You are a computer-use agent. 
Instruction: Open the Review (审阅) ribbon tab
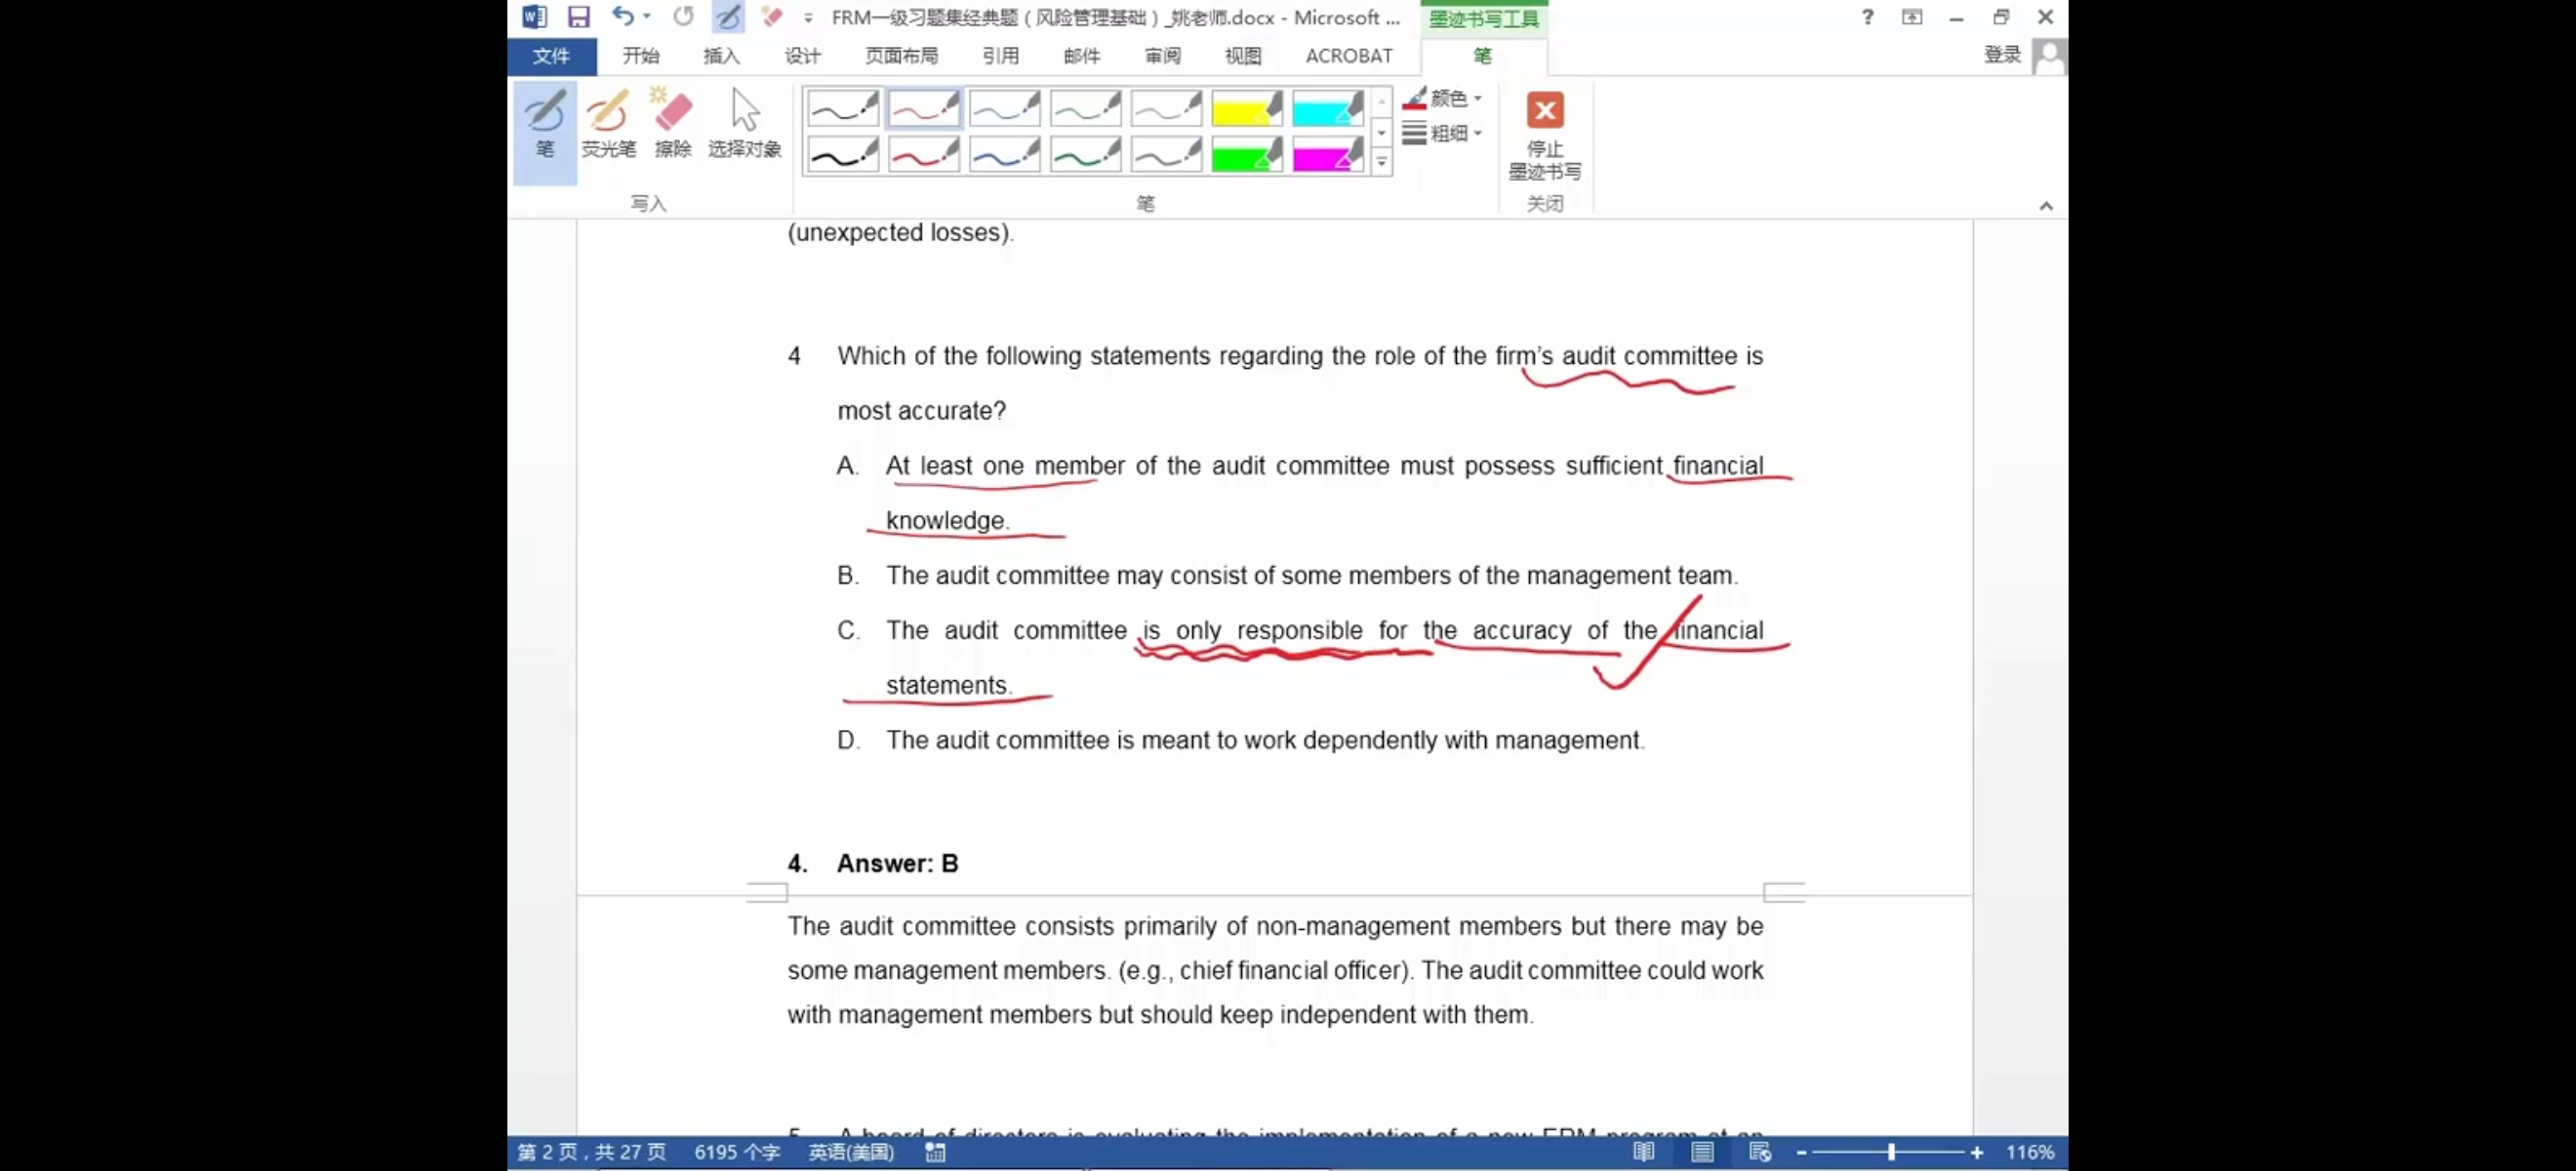[1162, 56]
